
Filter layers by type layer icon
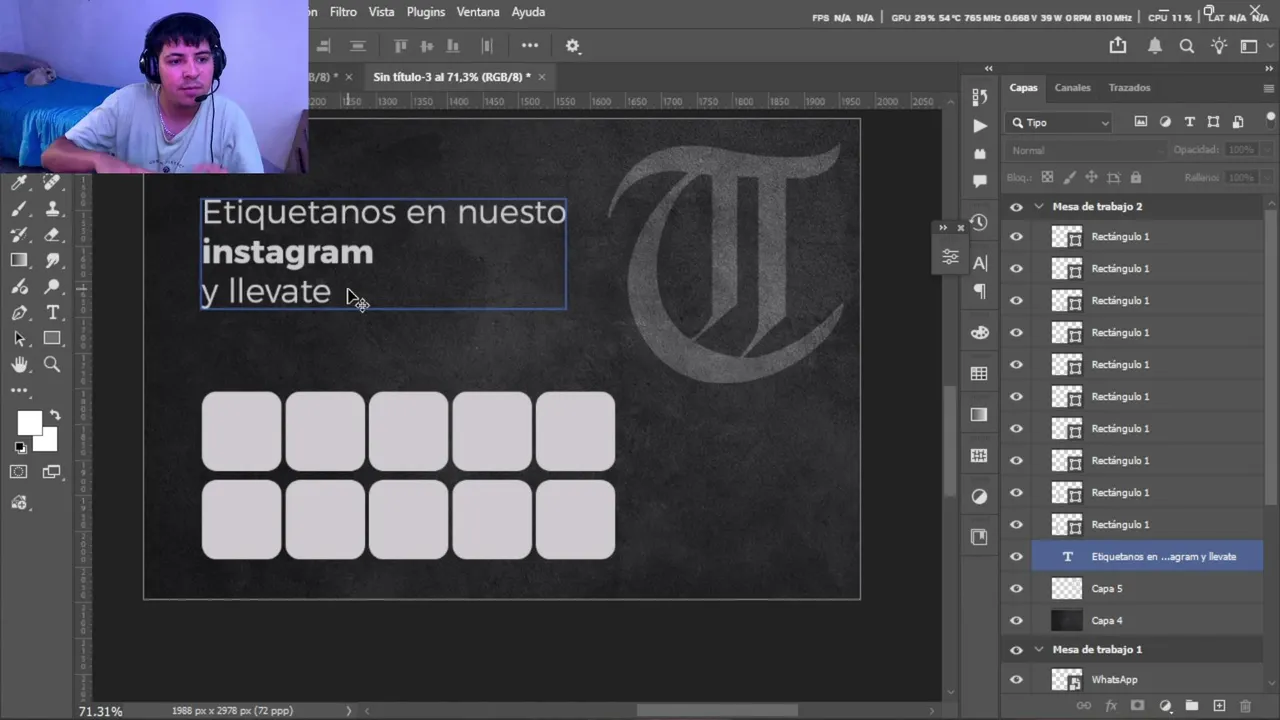click(1189, 122)
